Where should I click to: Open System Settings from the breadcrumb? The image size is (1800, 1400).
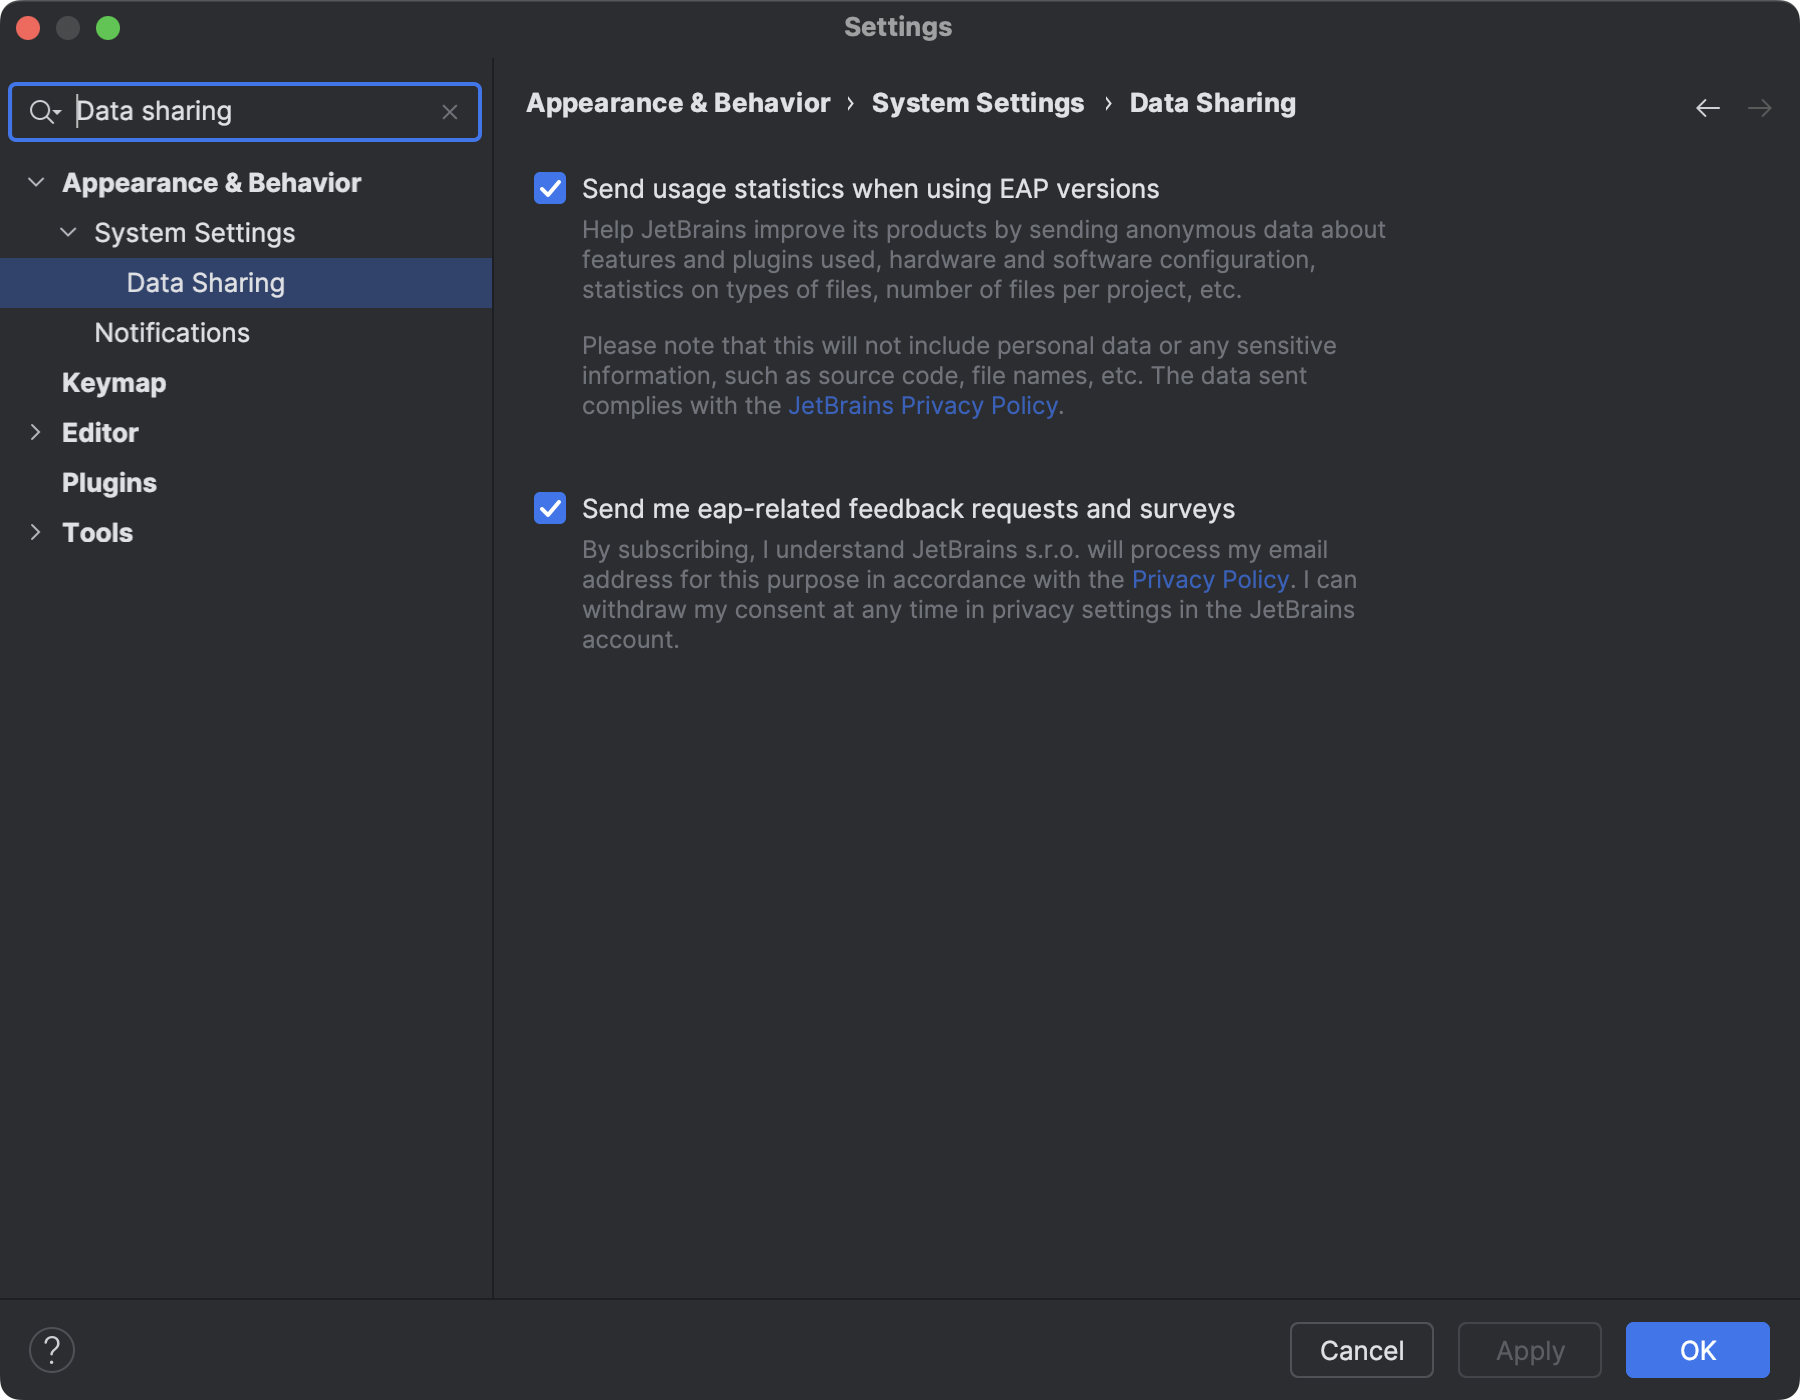[977, 102]
